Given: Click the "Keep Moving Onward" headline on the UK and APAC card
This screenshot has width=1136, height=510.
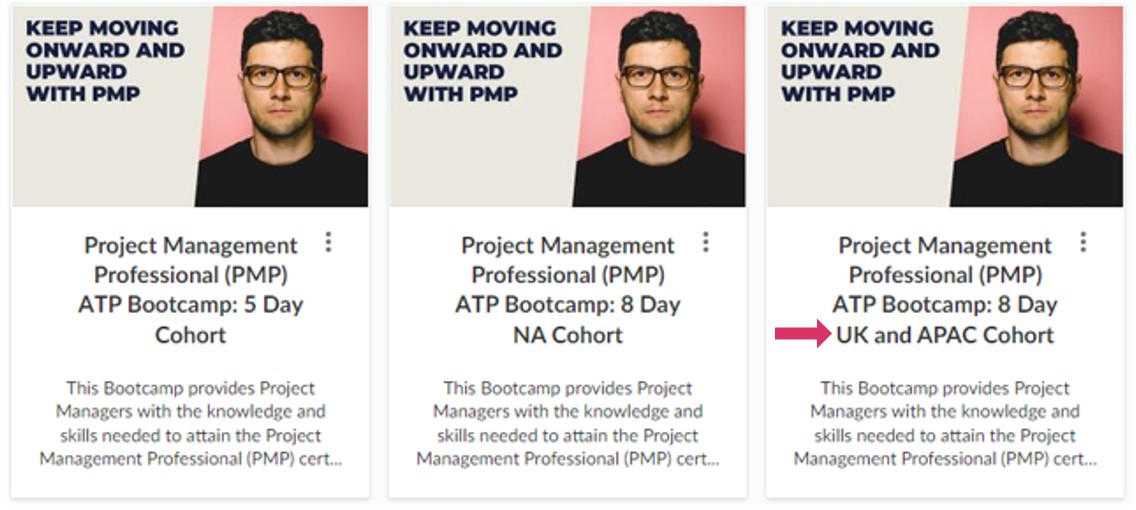Looking at the screenshot, I should [859, 60].
